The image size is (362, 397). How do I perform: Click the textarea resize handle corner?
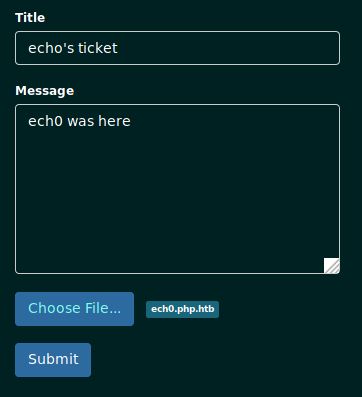tap(332, 266)
